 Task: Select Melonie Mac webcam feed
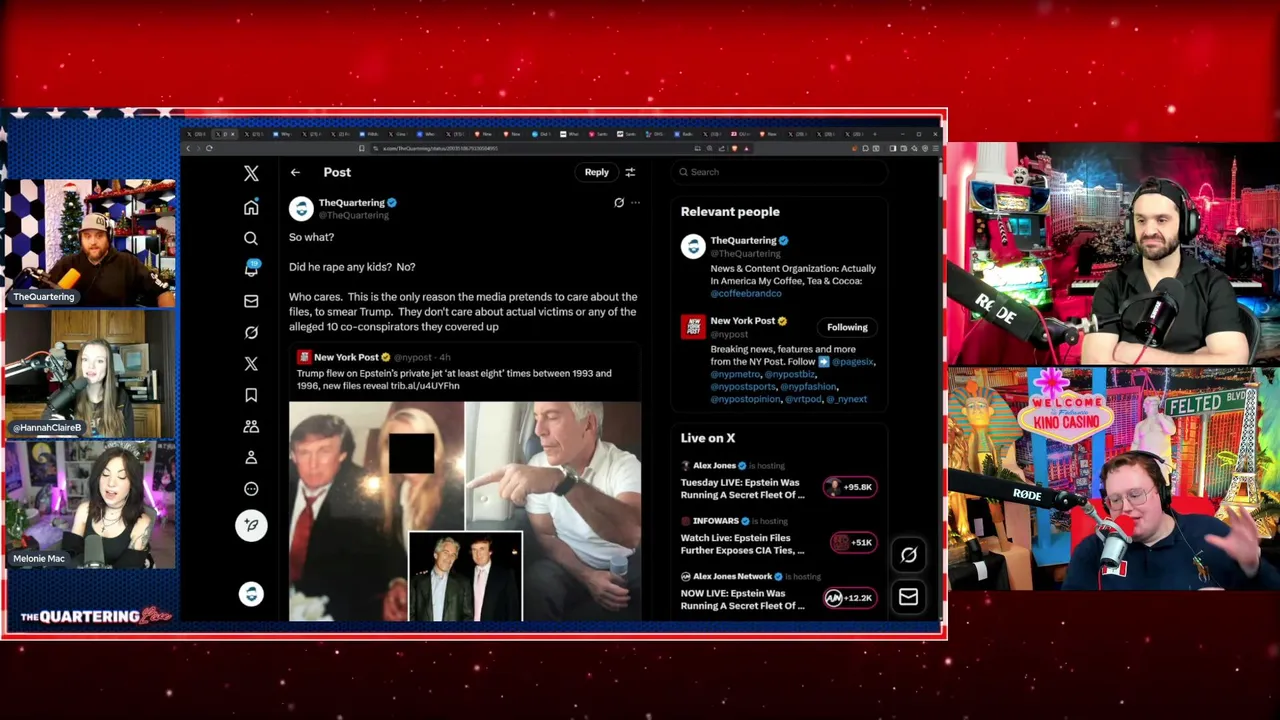(89, 505)
